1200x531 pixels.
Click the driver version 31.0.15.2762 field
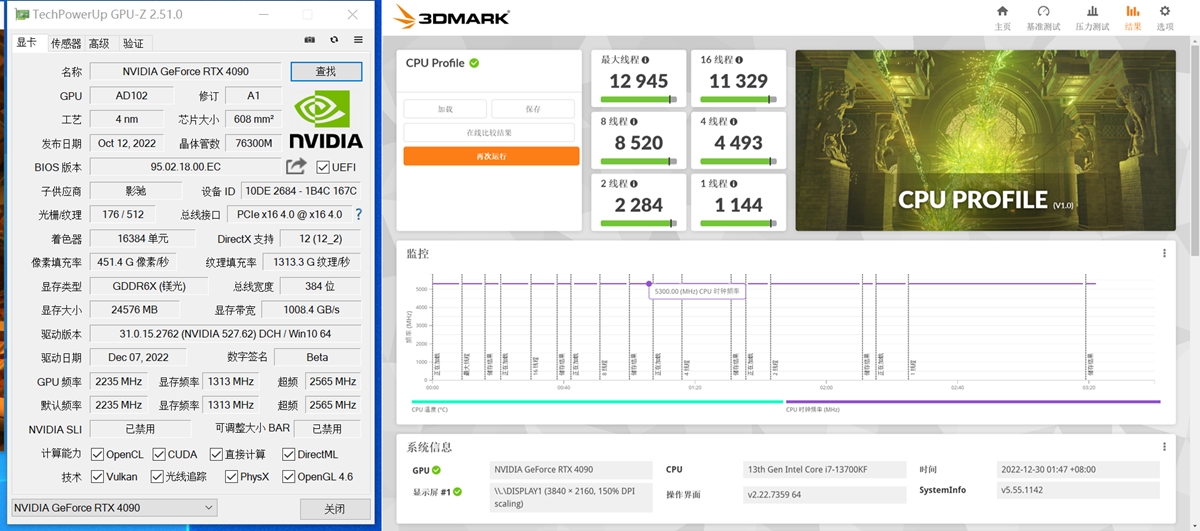[225, 333]
